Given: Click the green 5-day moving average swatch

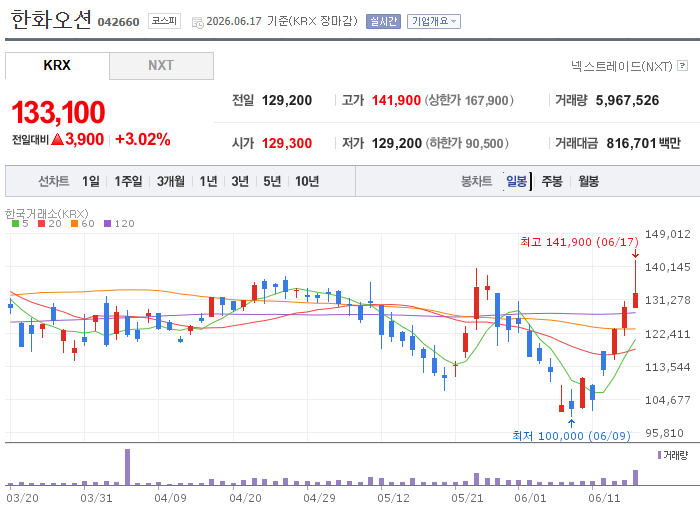Looking at the screenshot, I should [16, 224].
